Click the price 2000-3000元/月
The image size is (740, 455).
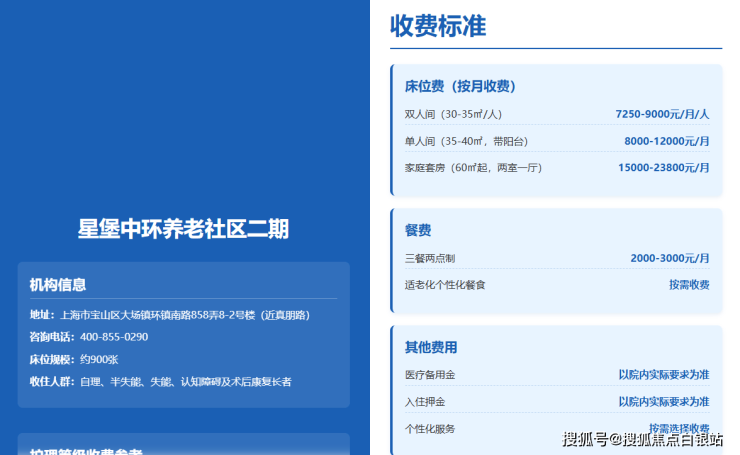670,258
